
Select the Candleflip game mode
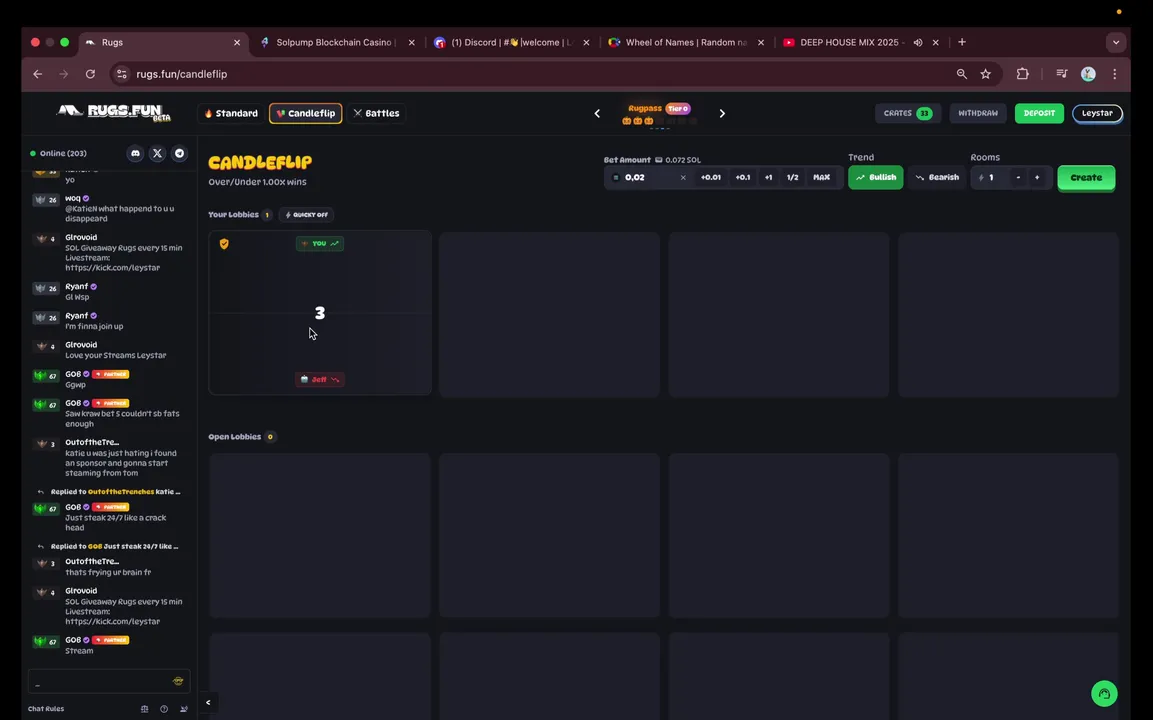coord(306,113)
